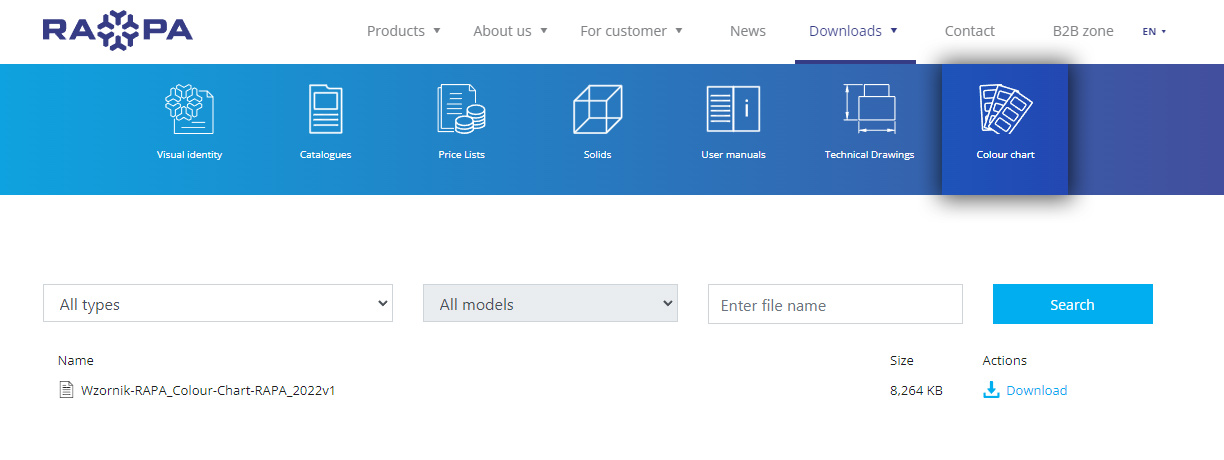Open the Price Lists coins icon
The height and width of the screenshot is (460, 1224).
point(461,110)
